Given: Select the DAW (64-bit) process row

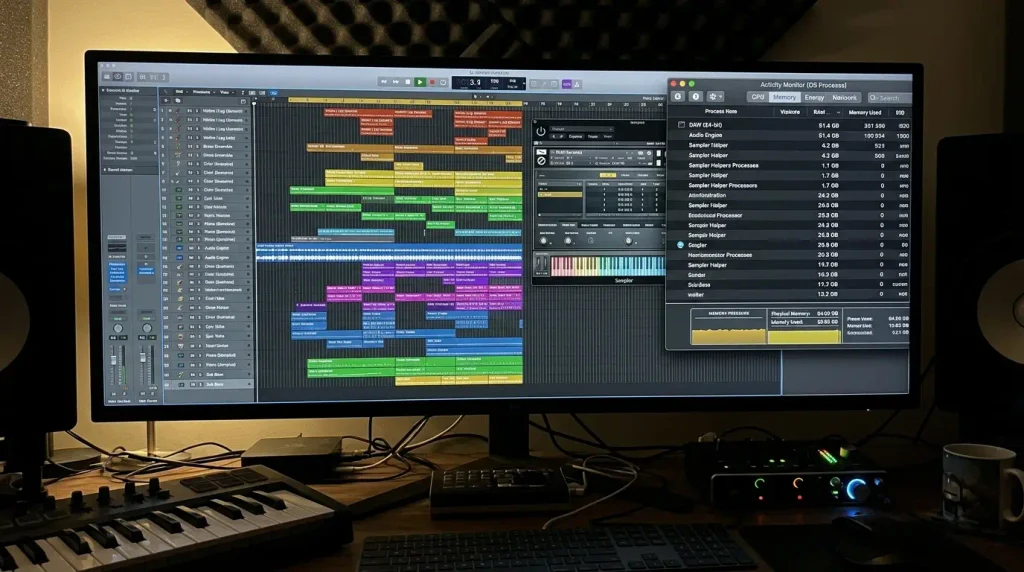Looking at the screenshot, I should pos(789,125).
